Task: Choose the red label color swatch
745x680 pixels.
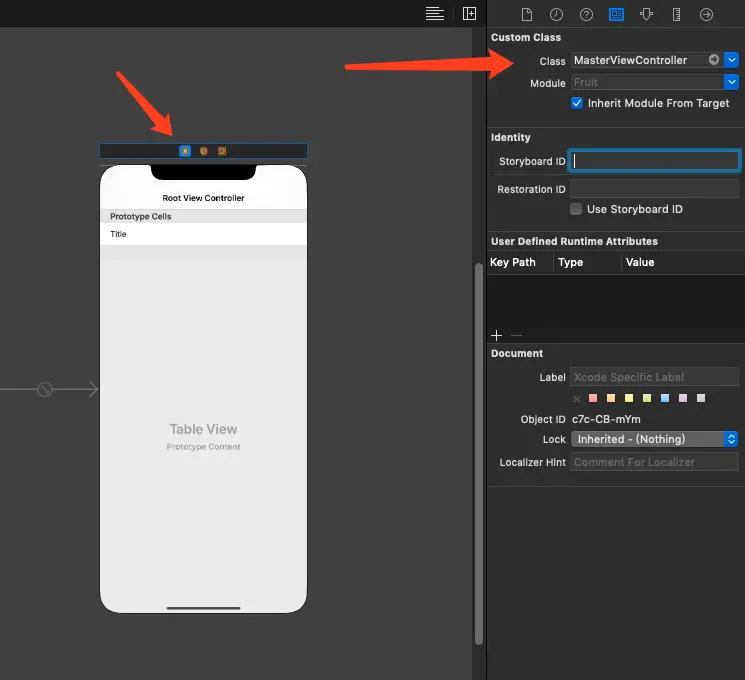Action: tap(593, 398)
